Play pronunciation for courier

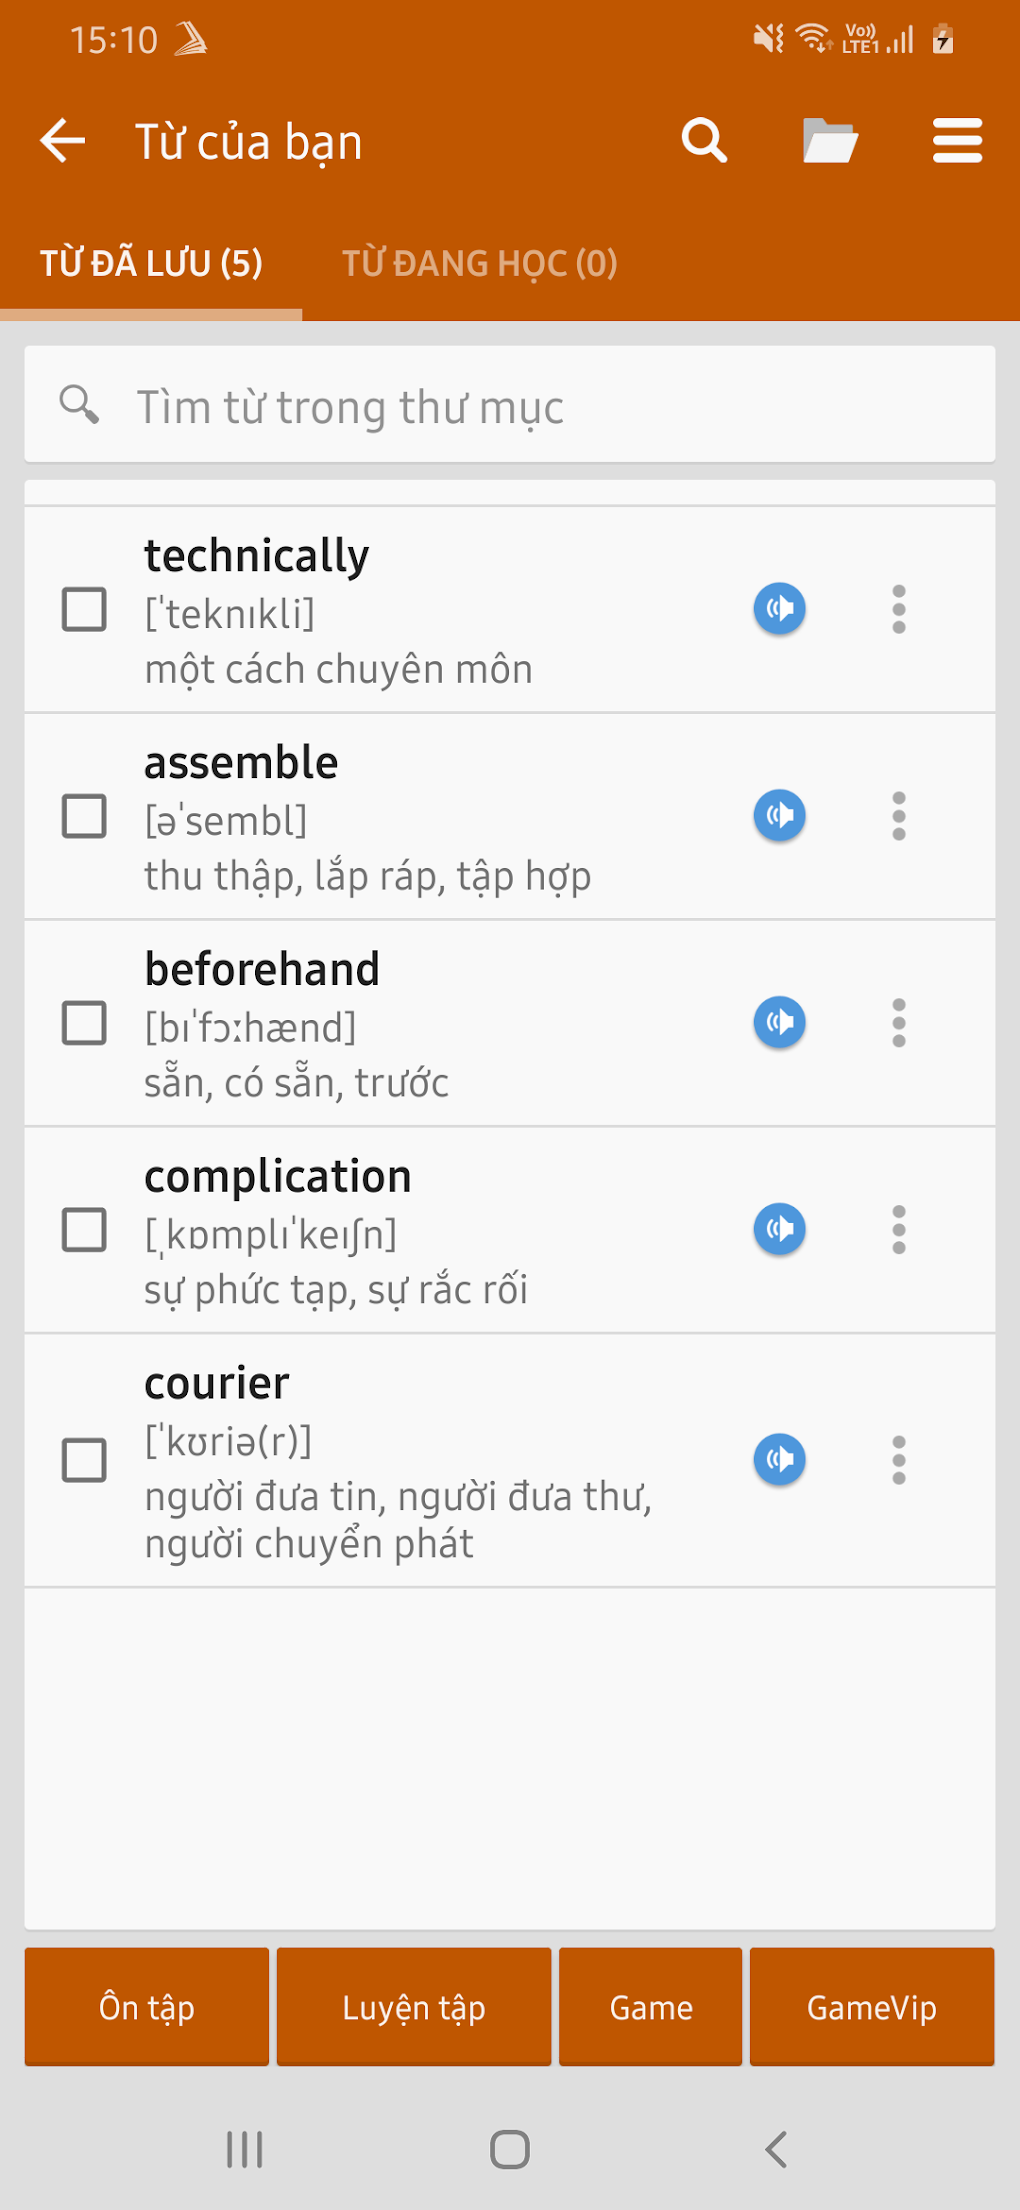779,1460
